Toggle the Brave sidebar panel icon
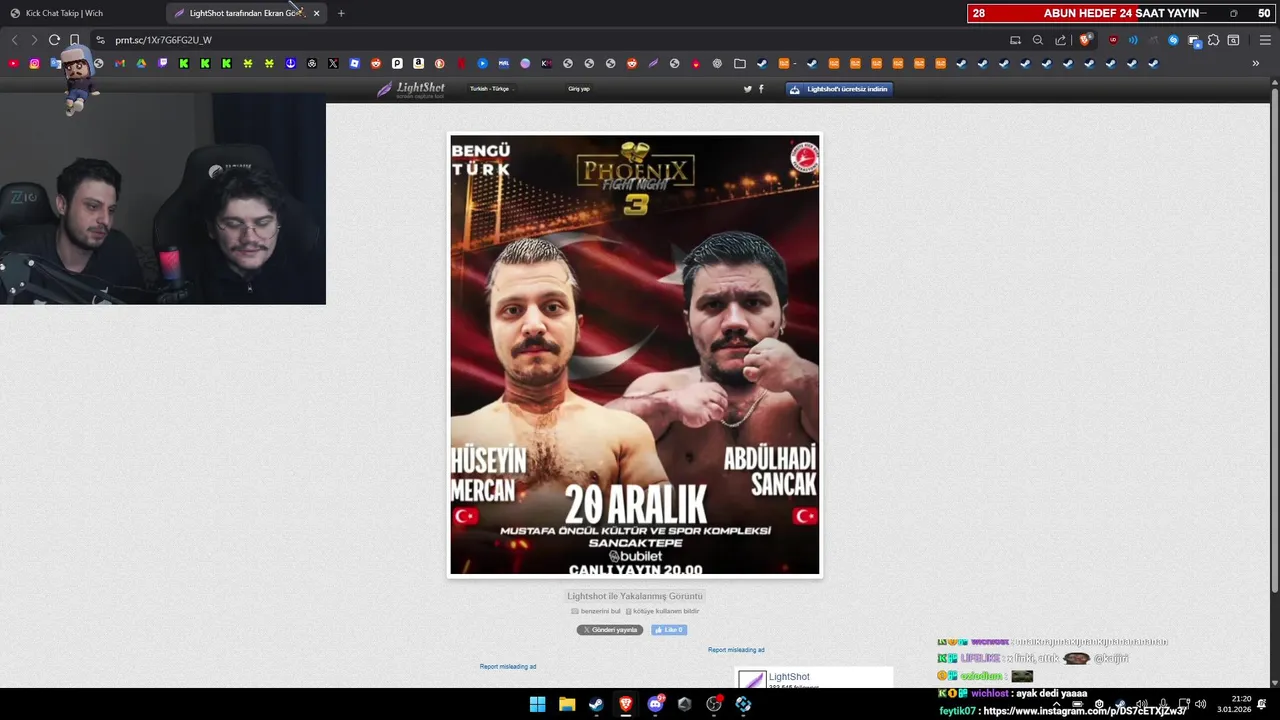This screenshot has height=720, width=1280. point(1234,40)
